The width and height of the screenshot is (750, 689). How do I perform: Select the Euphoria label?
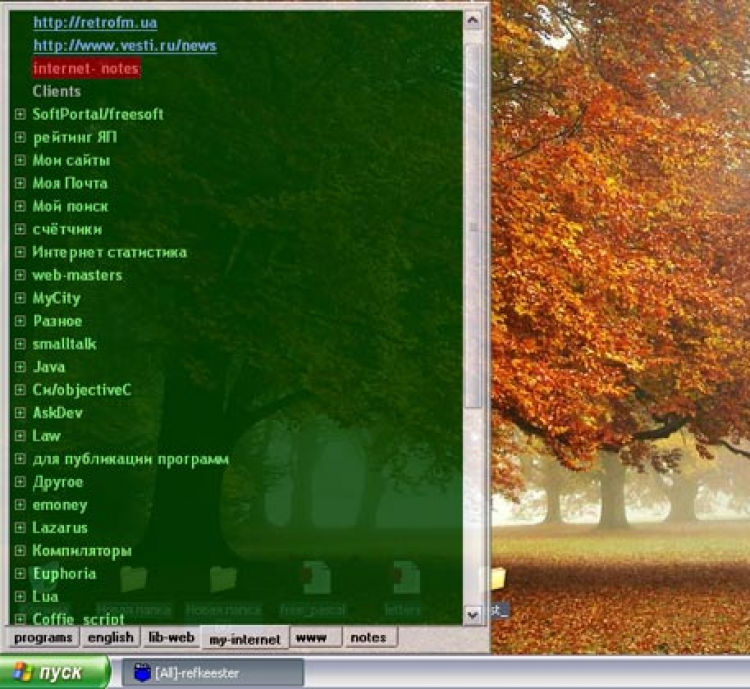point(64,574)
